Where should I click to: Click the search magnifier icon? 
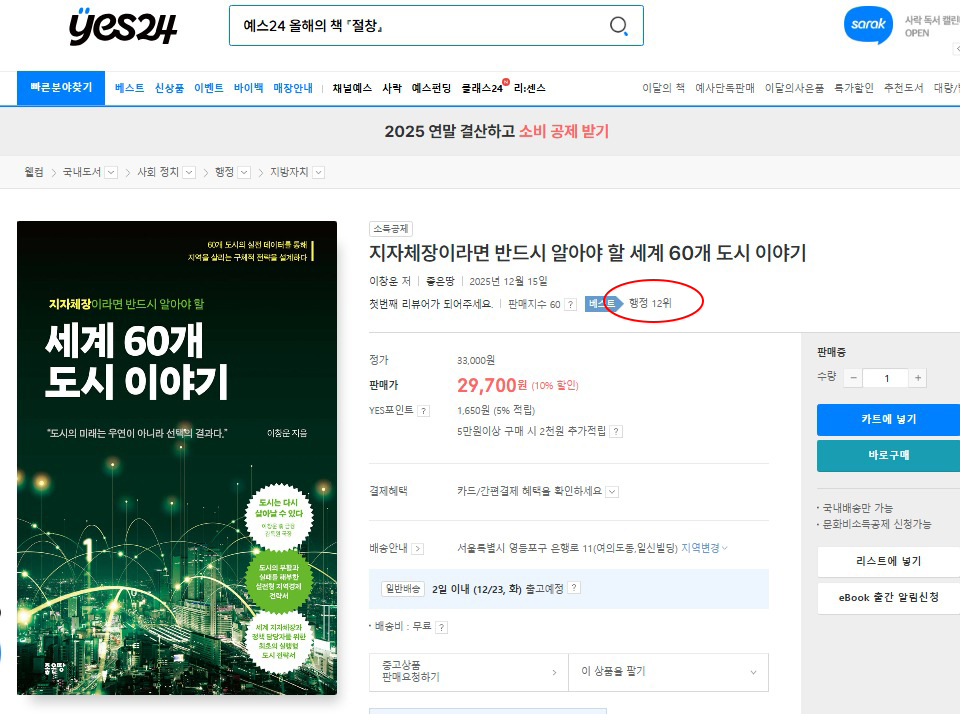point(619,26)
